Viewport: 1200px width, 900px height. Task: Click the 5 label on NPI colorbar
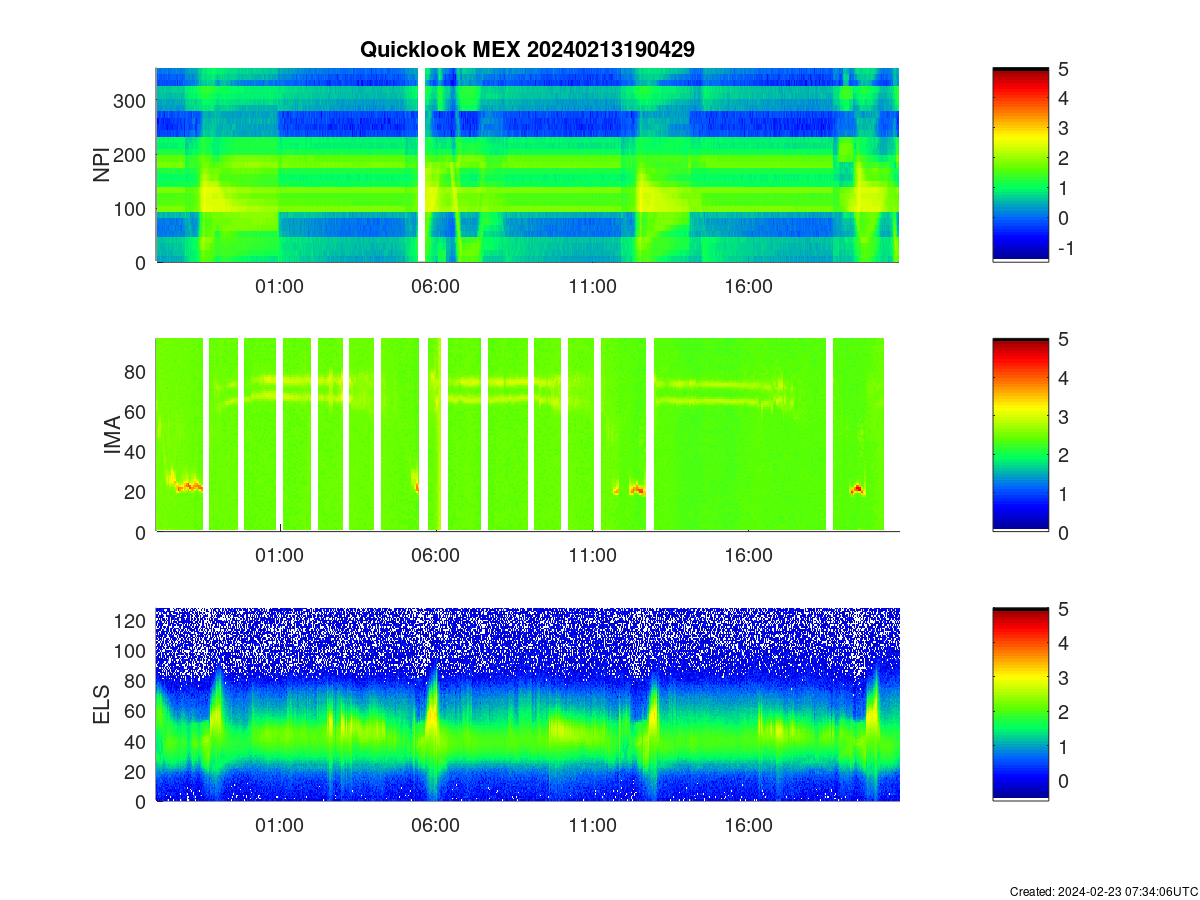point(1062,69)
